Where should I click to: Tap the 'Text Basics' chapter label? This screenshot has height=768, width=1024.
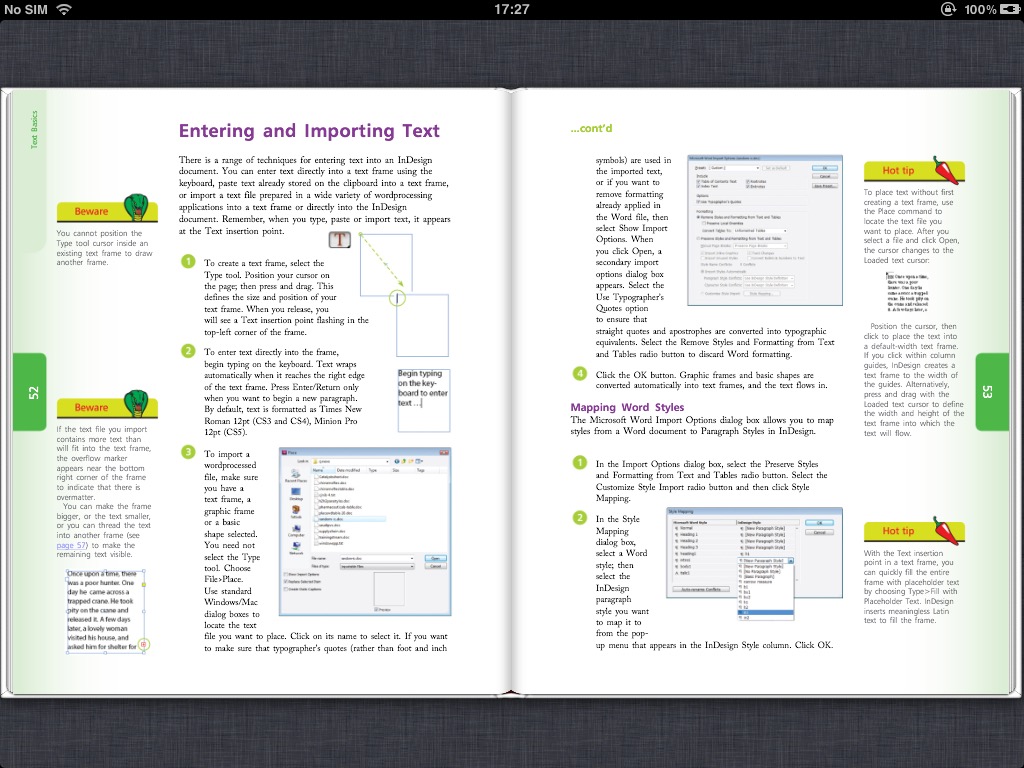click(x=33, y=130)
